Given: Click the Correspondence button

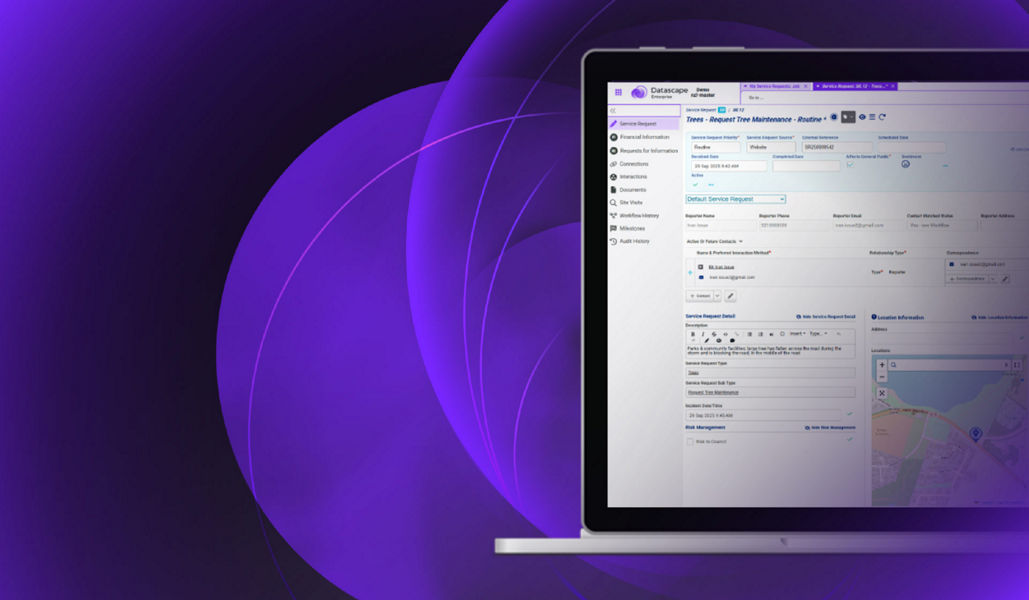Looking at the screenshot, I should pos(967,279).
